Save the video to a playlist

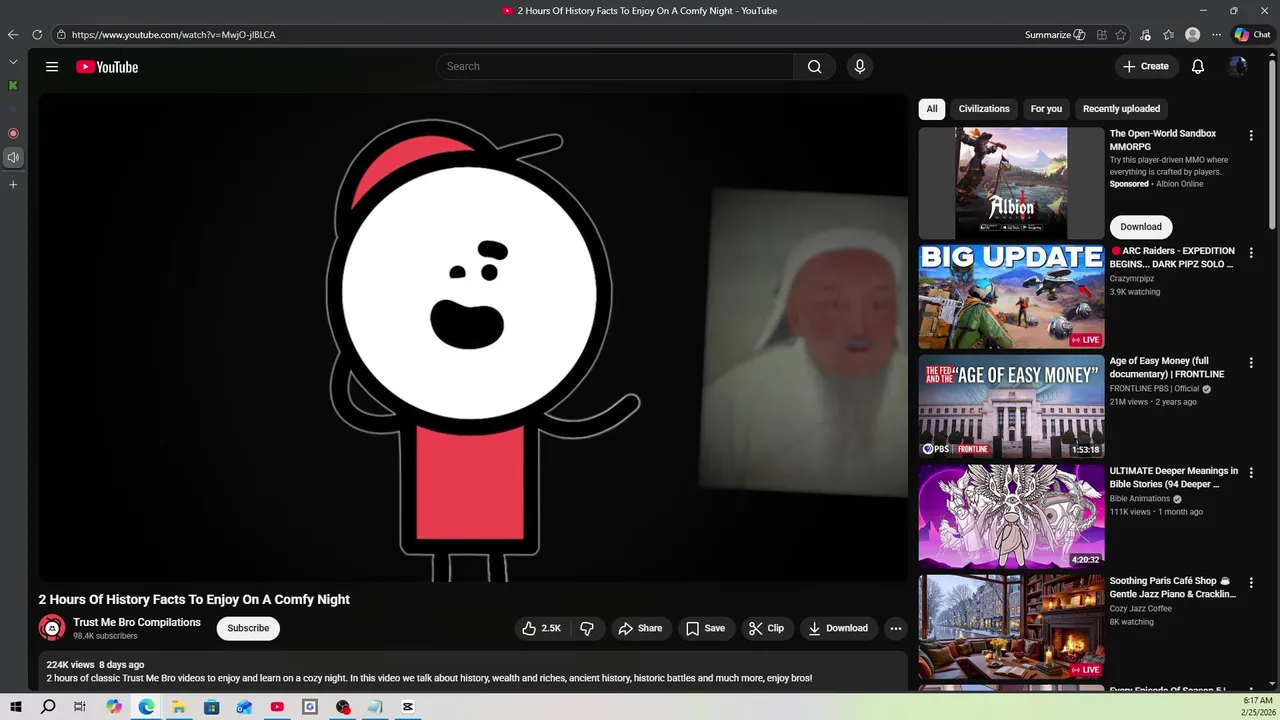(705, 628)
